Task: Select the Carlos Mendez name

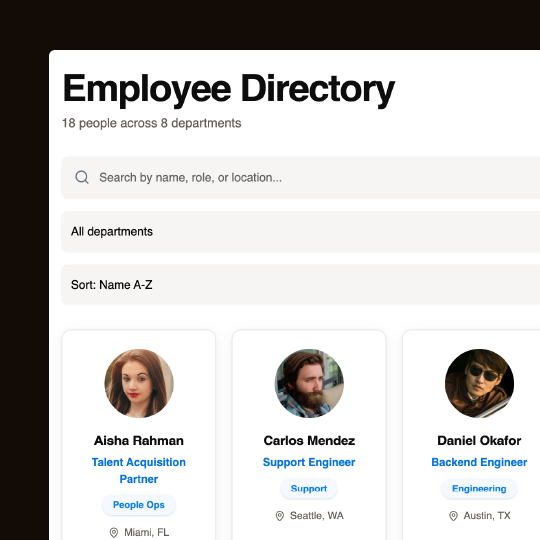Action: pyautogui.click(x=309, y=440)
